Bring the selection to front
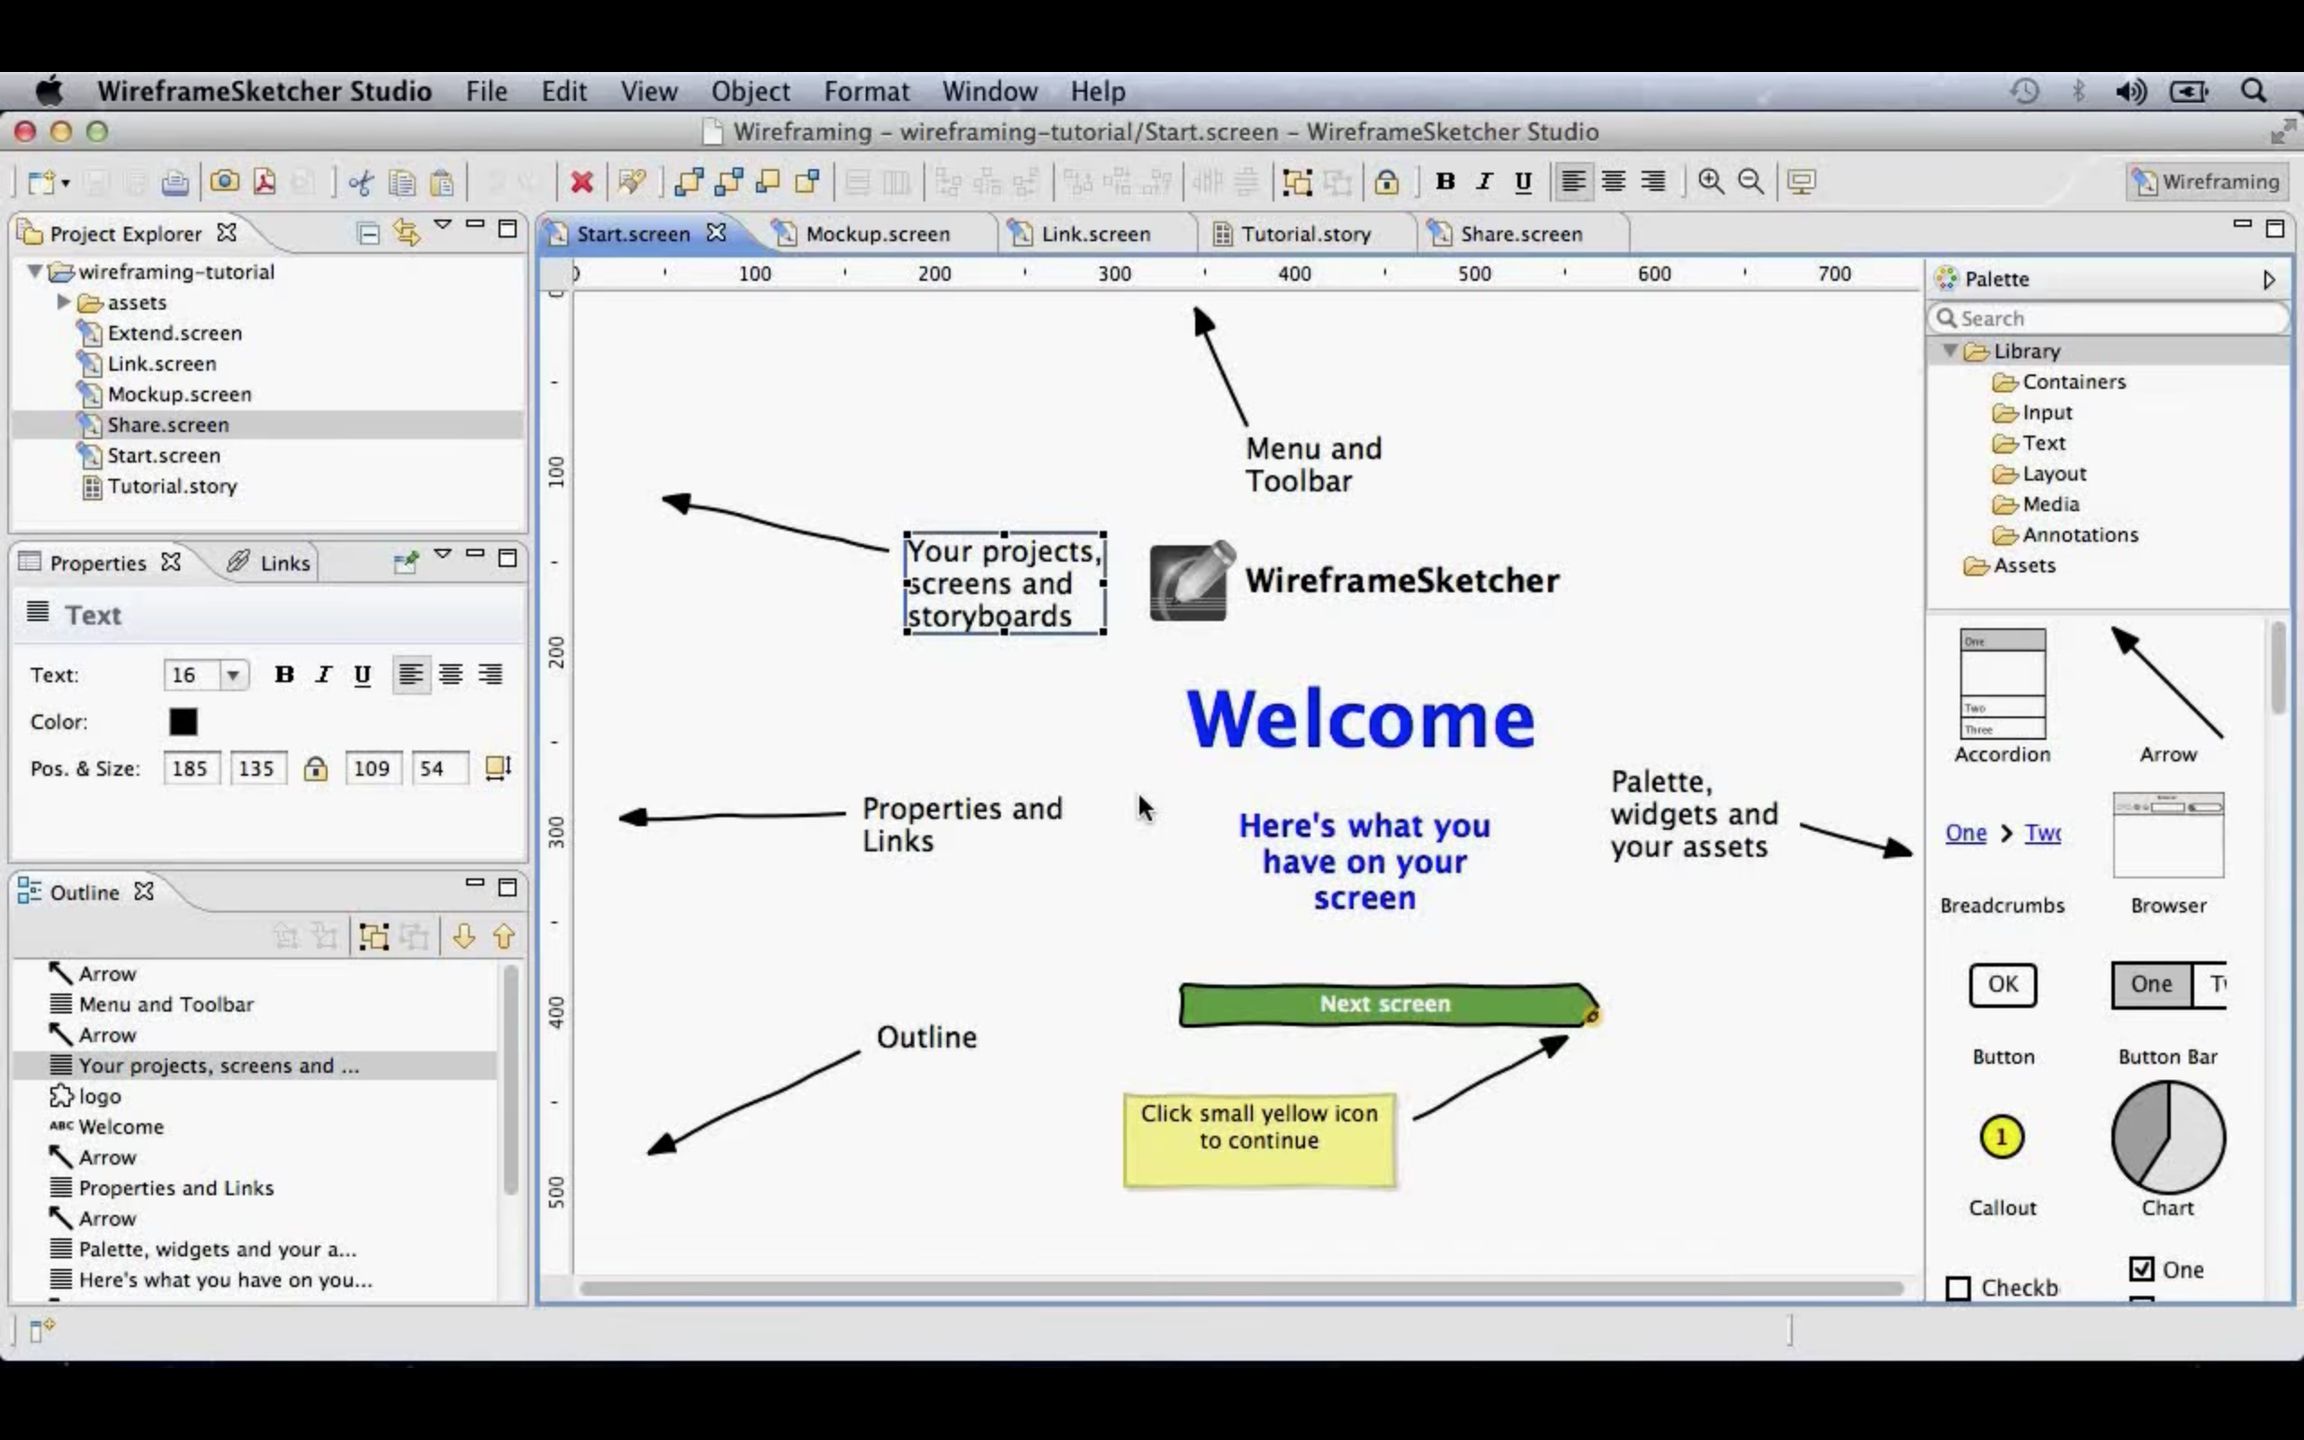2304x1440 pixels. click(x=690, y=182)
